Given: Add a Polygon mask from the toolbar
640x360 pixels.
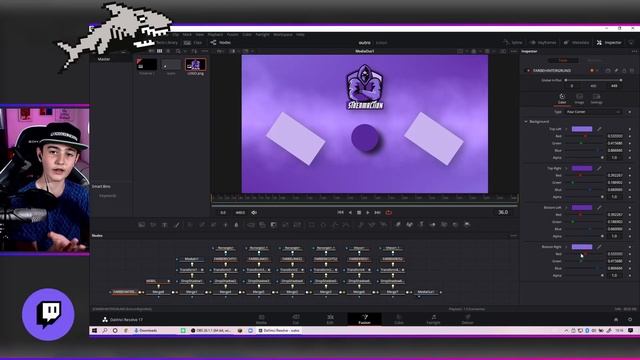Looking at the screenshot, I should pos(335,224).
